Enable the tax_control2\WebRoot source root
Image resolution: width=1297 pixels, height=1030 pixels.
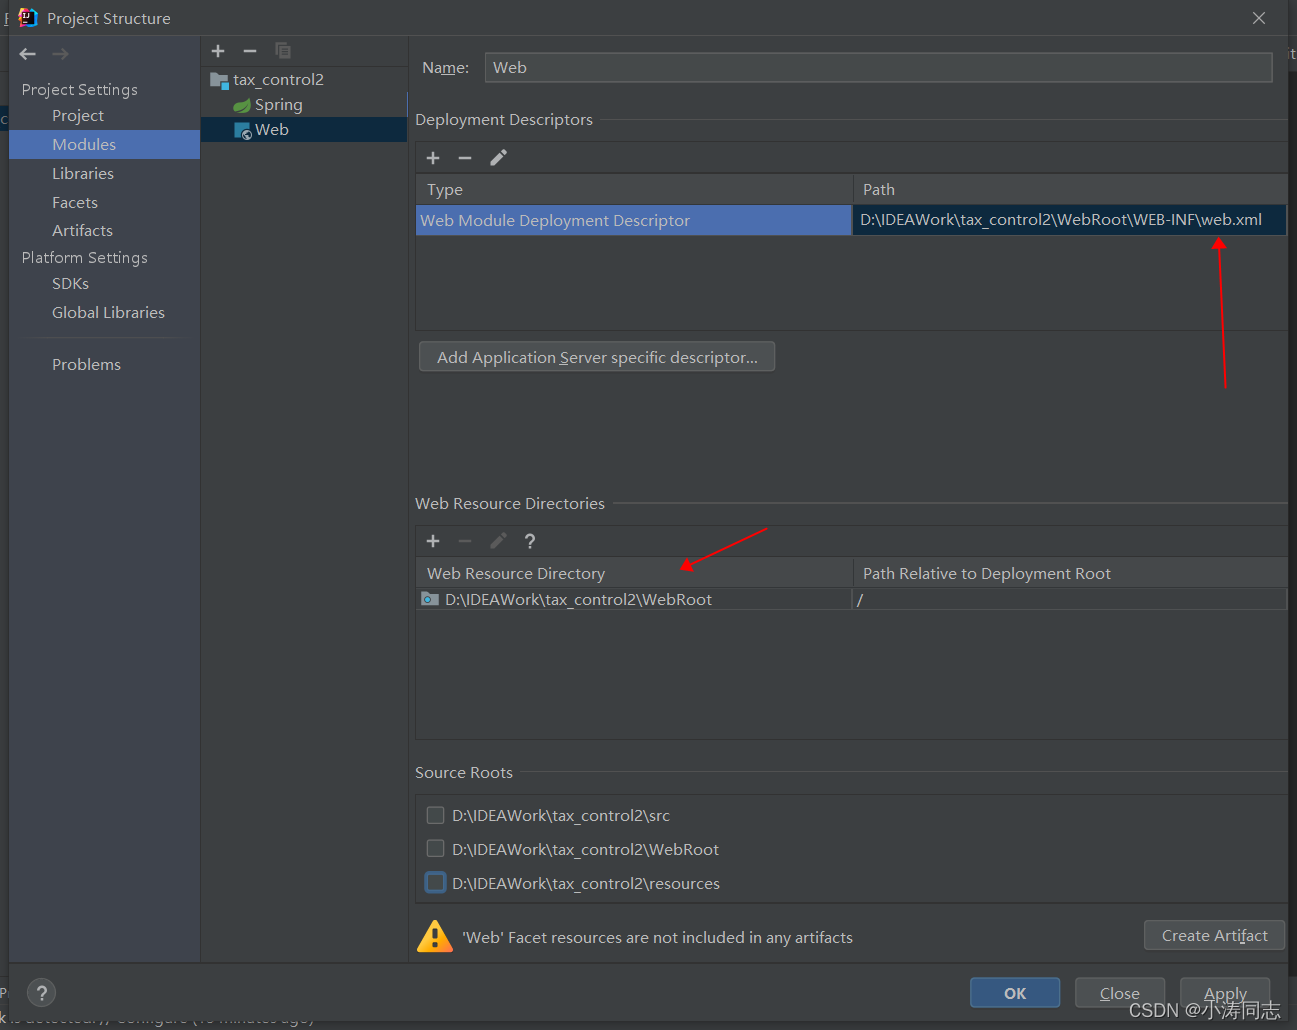435,849
